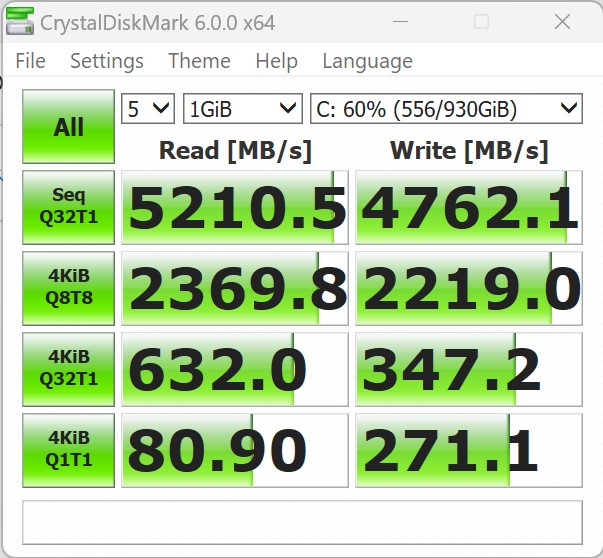Click the 4KiB Q8T8 write result 2219.0
This screenshot has width=603, height=558.
469,288
